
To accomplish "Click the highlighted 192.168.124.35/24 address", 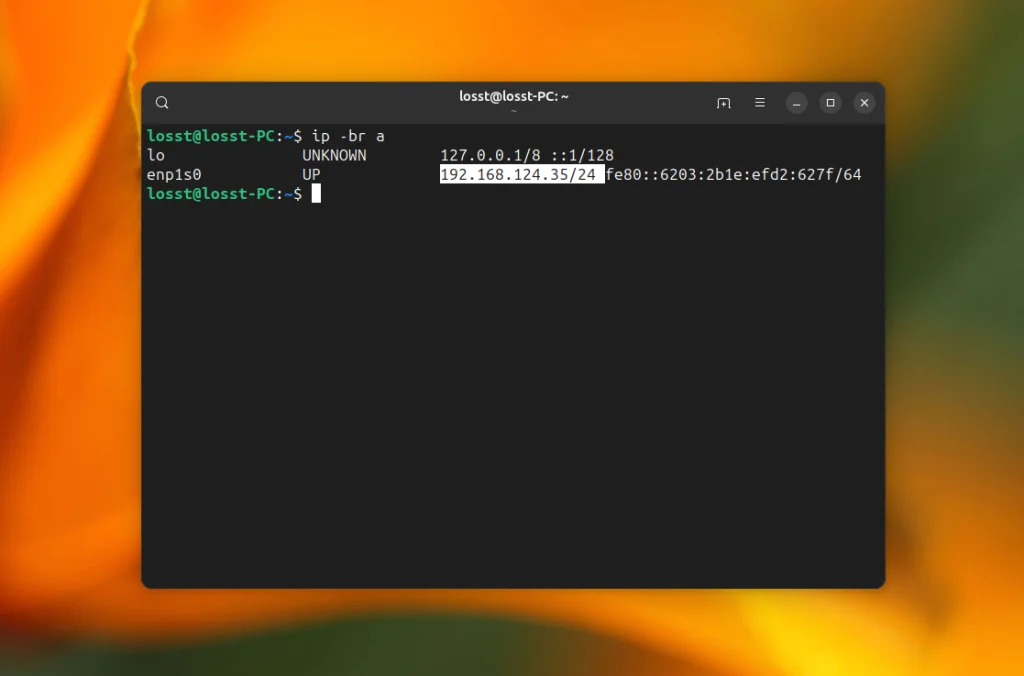I will coord(519,174).
